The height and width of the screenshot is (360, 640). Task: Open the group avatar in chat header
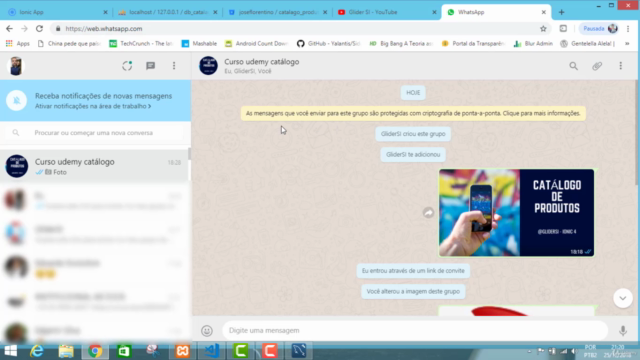208,66
